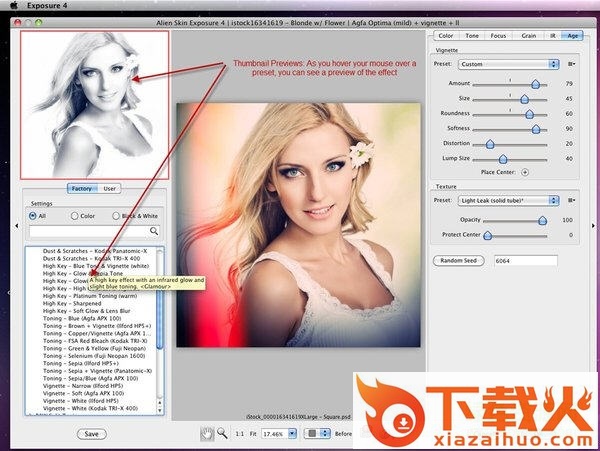Select preset High Key - Sharpened
600x451 pixels.
coord(72,303)
